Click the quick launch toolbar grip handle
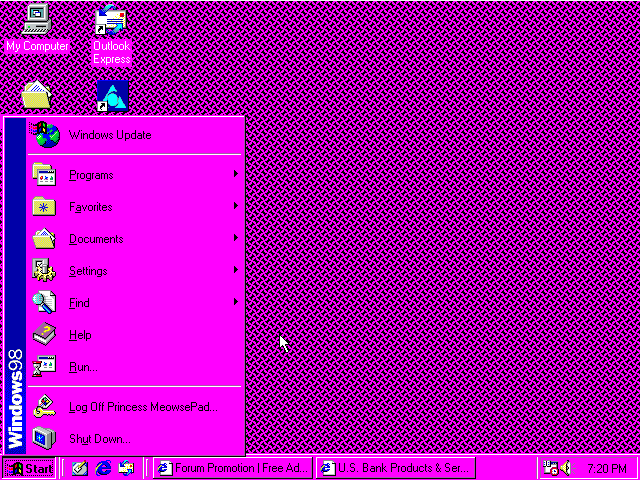This screenshot has width=640, height=480. 63,468
